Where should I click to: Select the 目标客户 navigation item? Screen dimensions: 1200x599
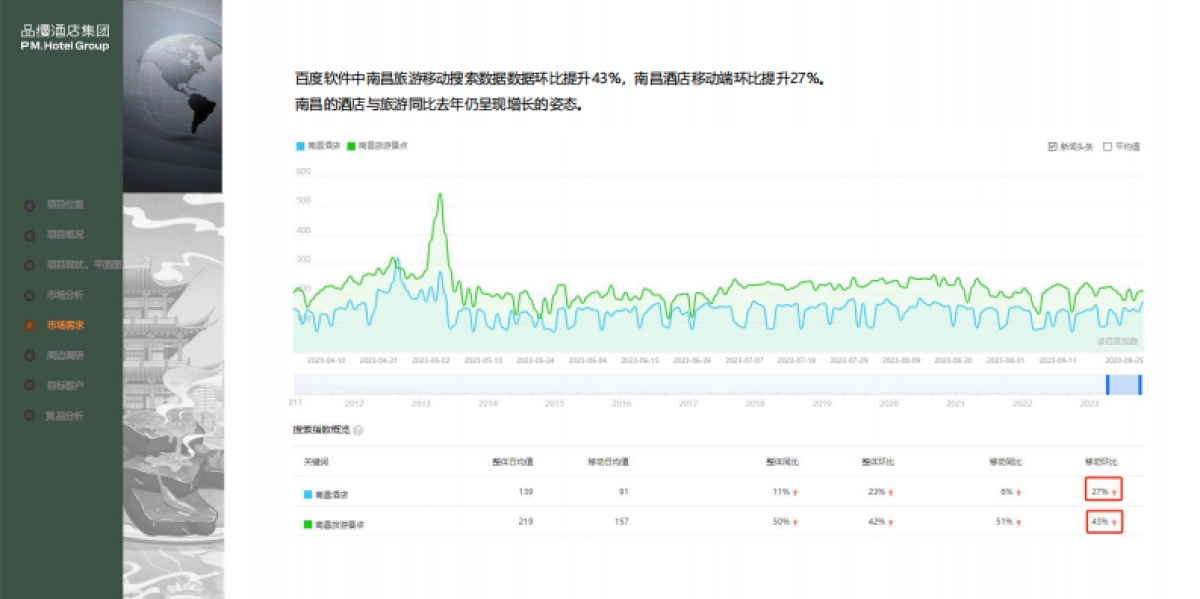pos(65,385)
